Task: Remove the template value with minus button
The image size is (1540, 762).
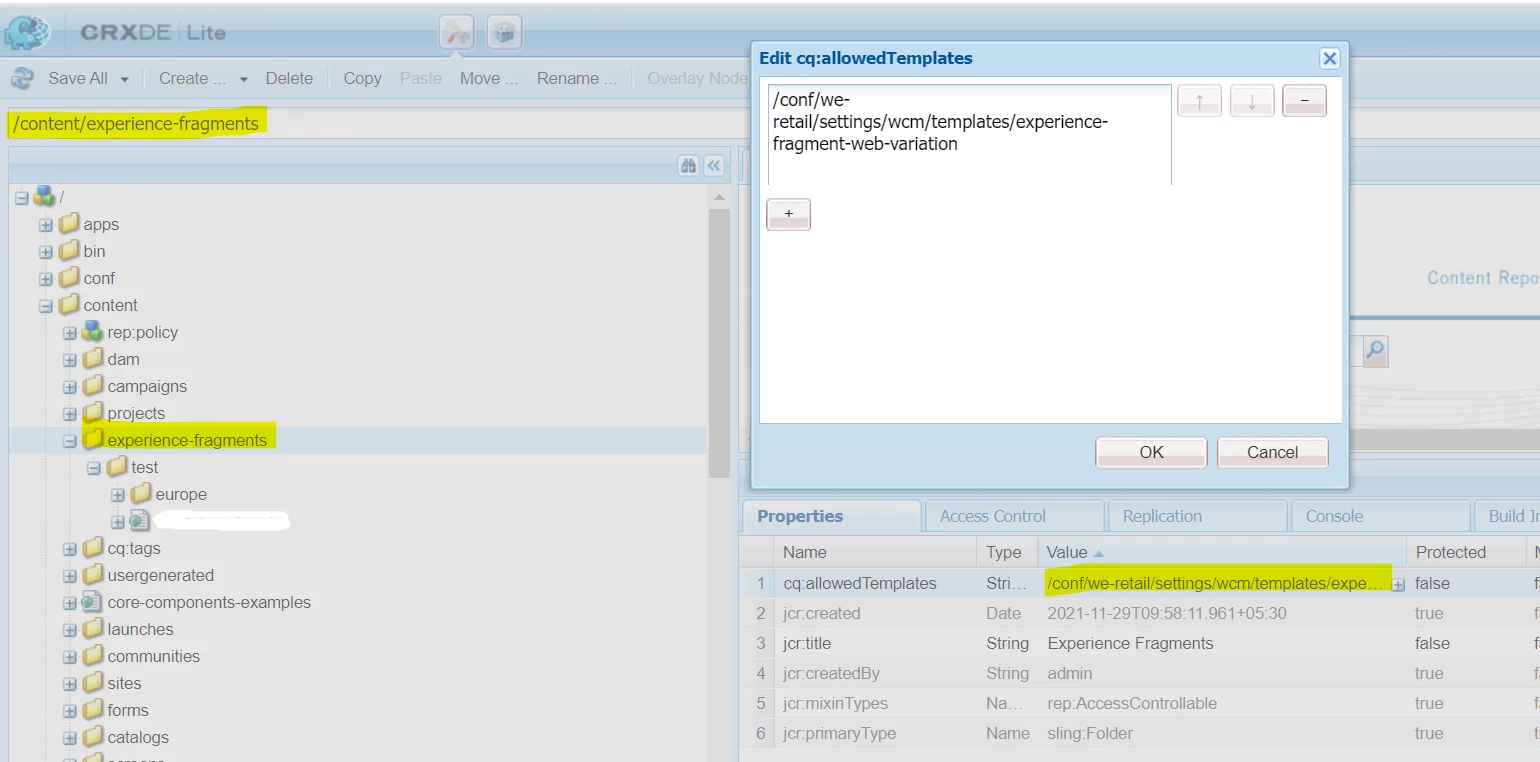Action: click(x=1304, y=101)
